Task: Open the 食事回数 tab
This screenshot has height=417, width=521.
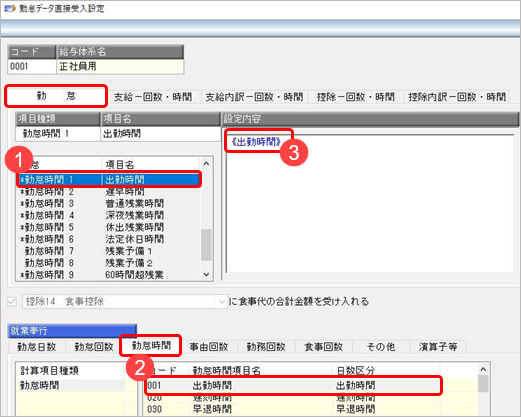Action: coord(323,347)
